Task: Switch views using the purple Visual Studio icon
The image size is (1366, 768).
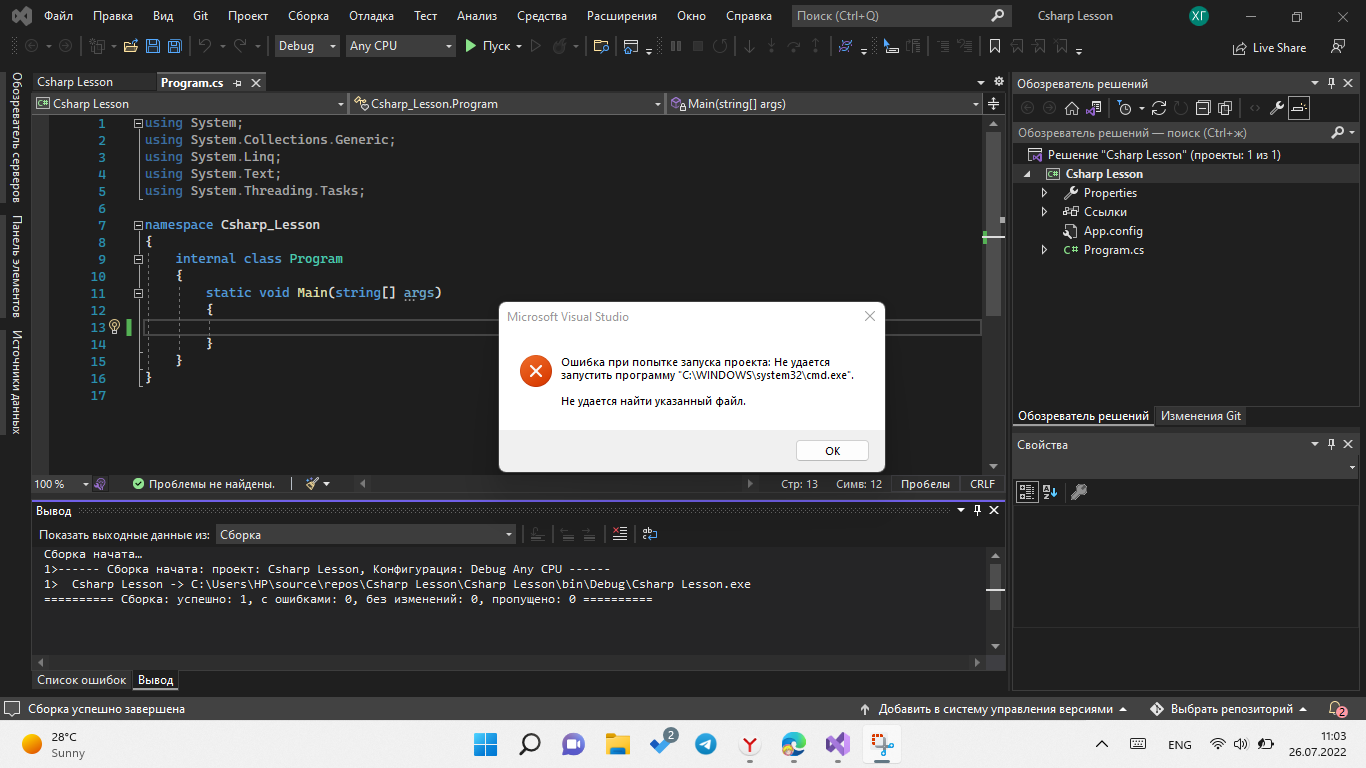Action: 1094,108
